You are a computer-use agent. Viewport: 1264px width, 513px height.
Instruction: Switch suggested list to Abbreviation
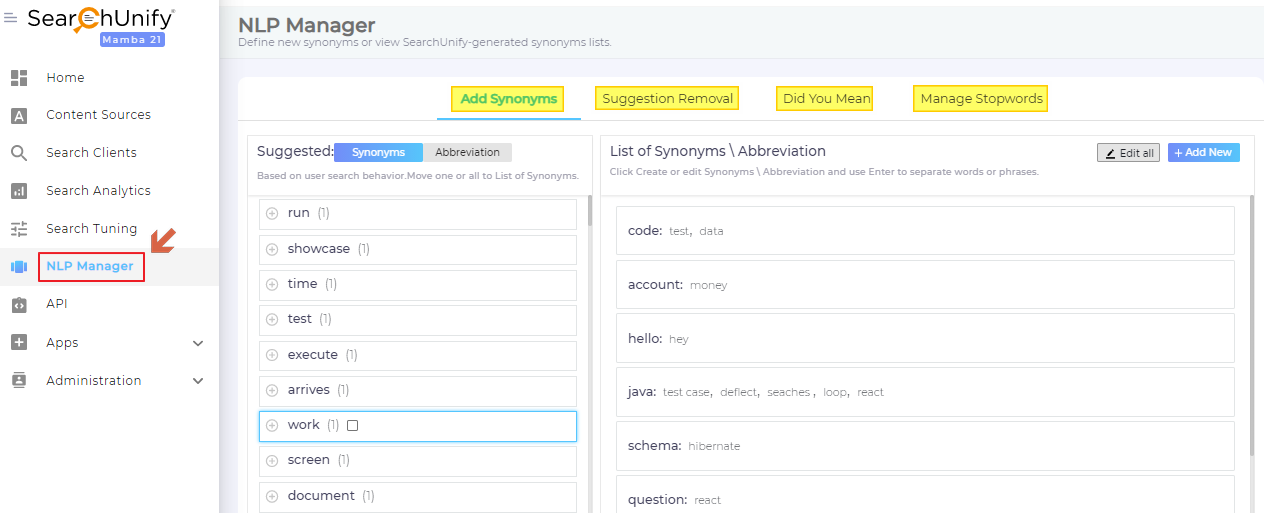pyautogui.click(x=467, y=152)
